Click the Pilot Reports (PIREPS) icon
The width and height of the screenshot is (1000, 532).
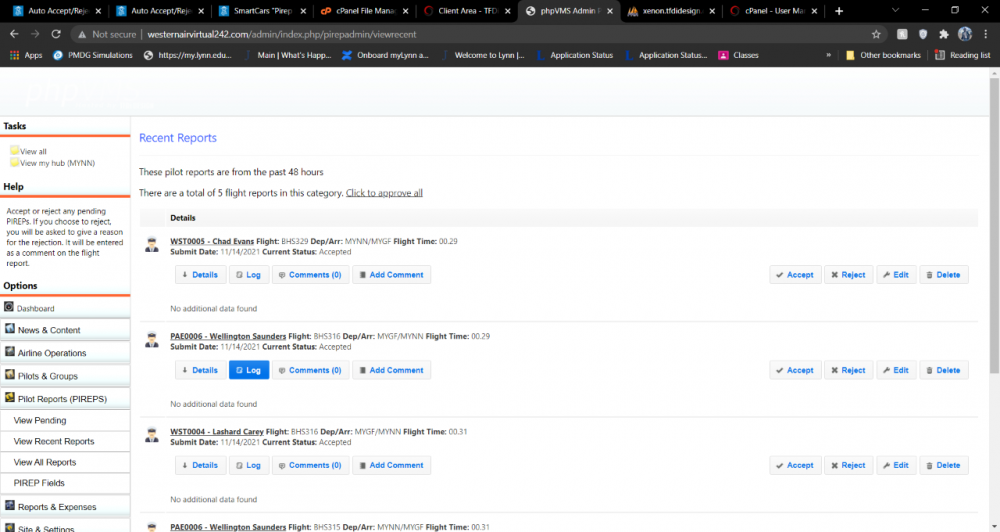tap(10, 397)
